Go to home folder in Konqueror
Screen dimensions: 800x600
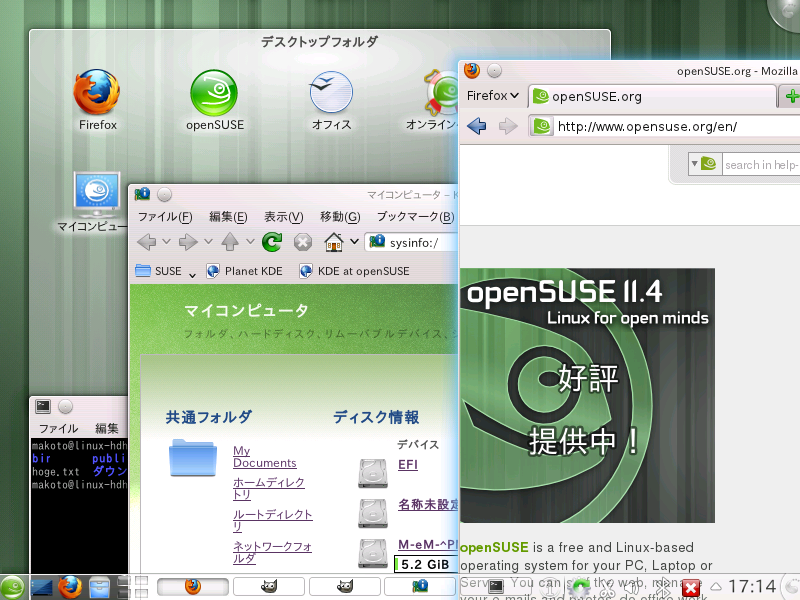pyautogui.click(x=334, y=242)
